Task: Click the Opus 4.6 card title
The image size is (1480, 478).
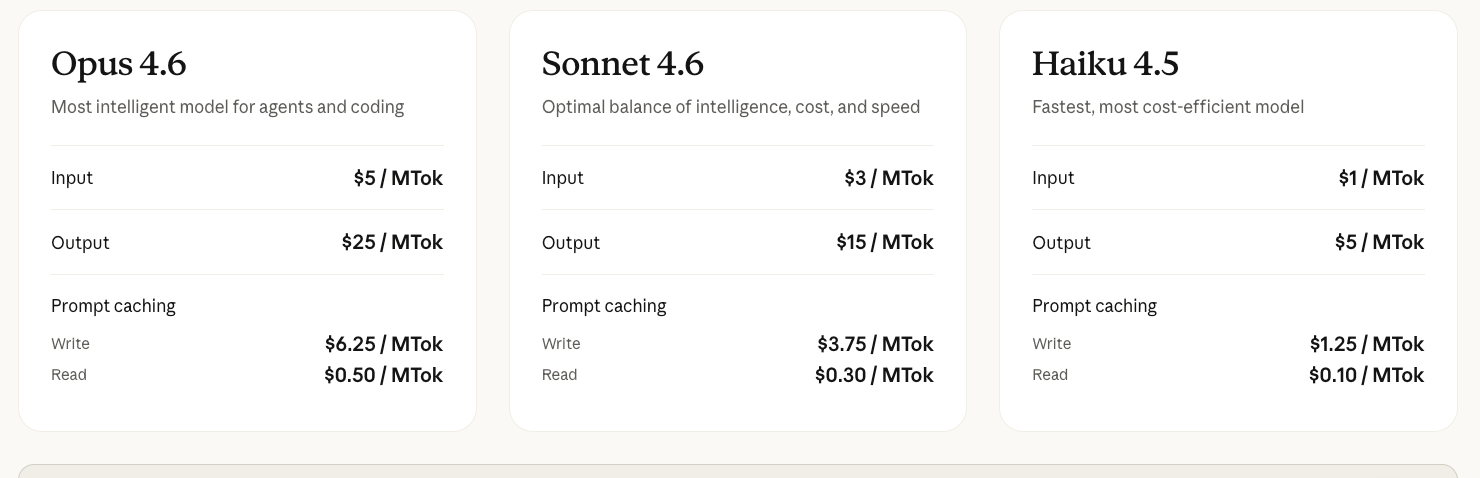Action: [x=118, y=64]
